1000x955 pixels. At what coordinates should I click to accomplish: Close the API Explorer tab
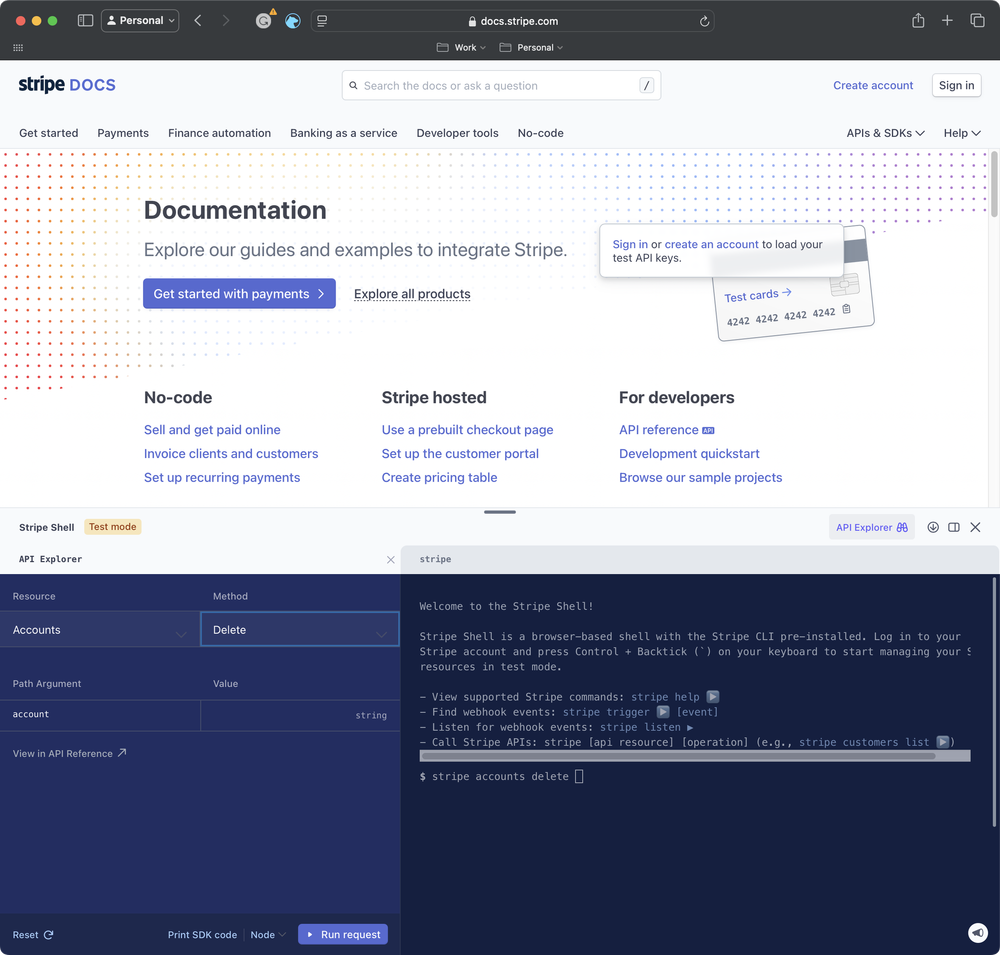[x=390, y=559]
